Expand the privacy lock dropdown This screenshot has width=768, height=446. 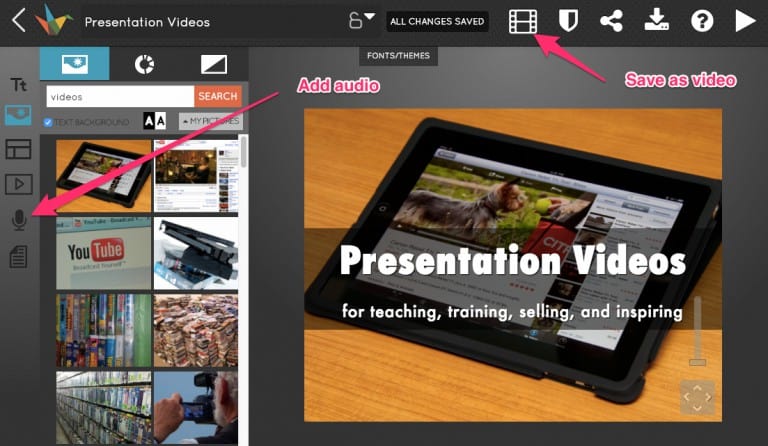point(362,20)
